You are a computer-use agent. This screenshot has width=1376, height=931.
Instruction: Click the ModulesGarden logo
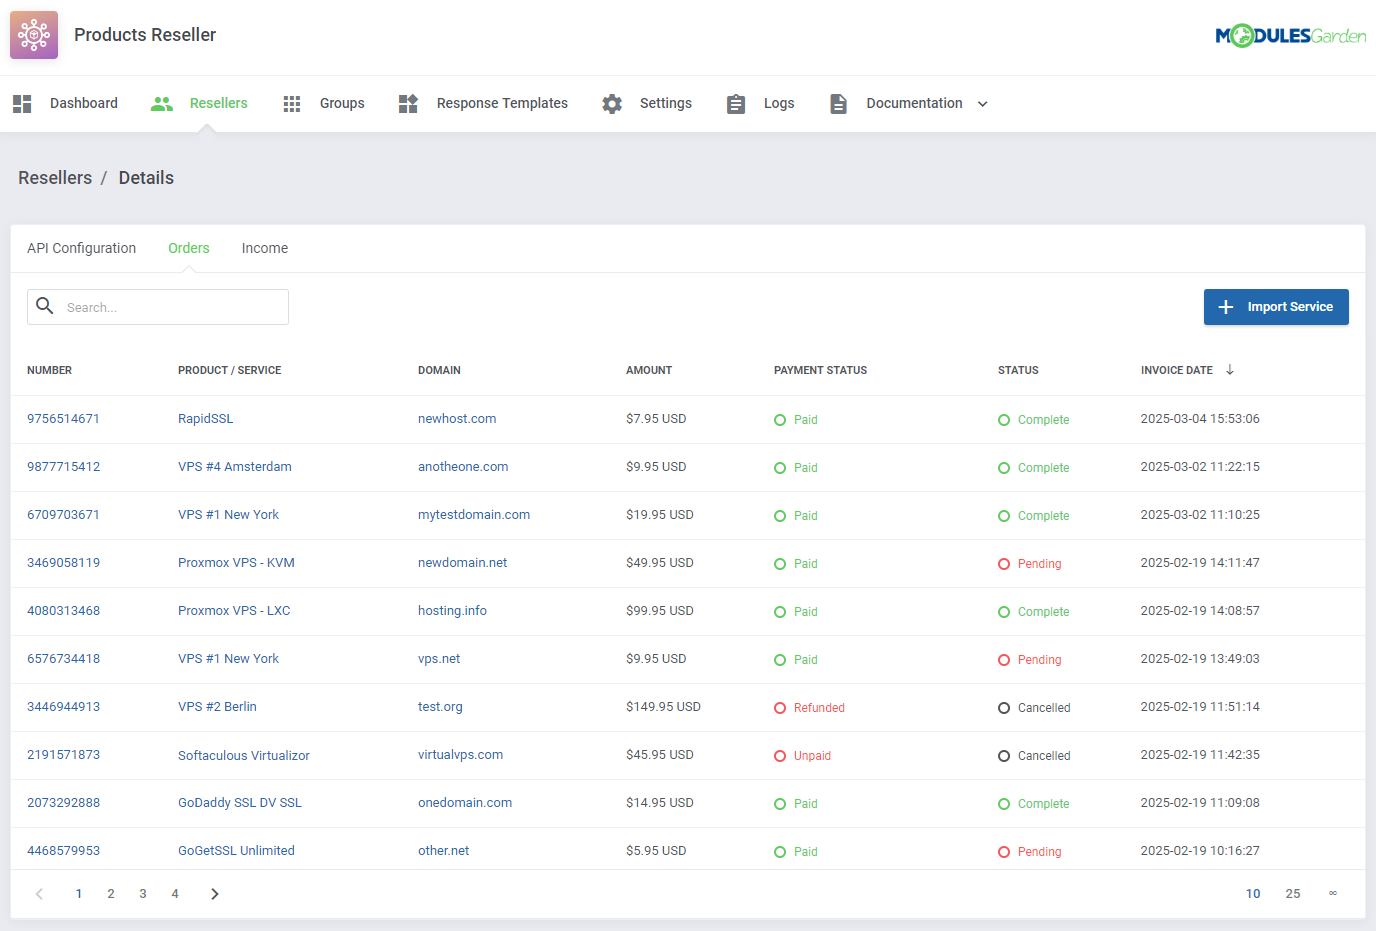(x=1290, y=35)
